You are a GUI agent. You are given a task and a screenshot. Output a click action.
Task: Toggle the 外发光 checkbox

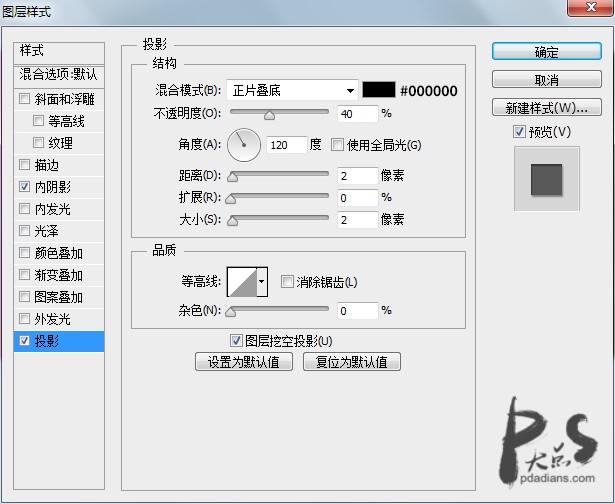pos(24,318)
